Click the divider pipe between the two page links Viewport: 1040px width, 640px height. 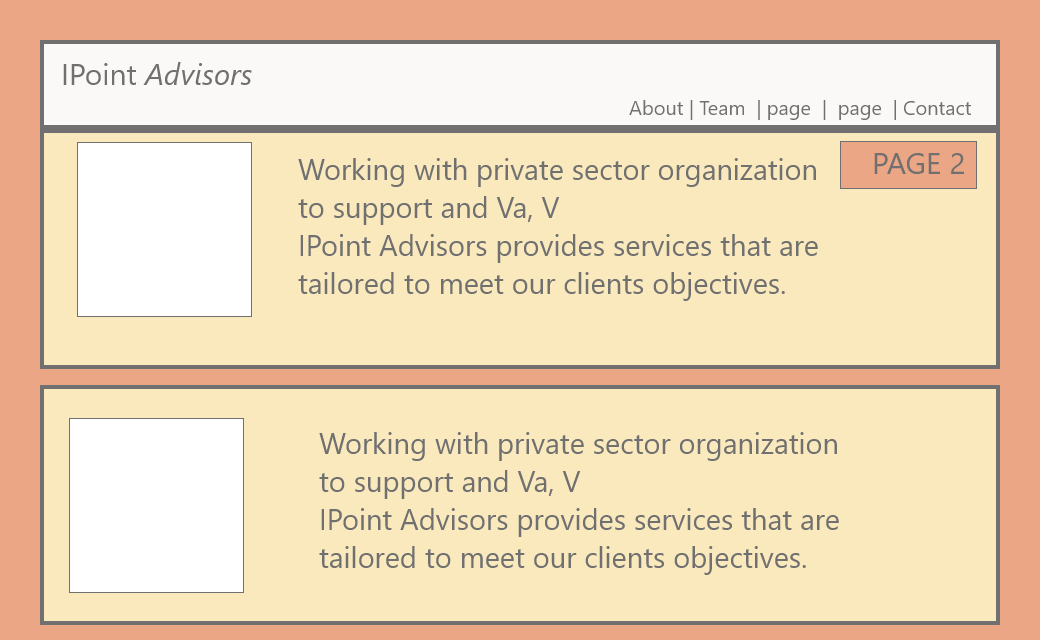click(x=824, y=109)
